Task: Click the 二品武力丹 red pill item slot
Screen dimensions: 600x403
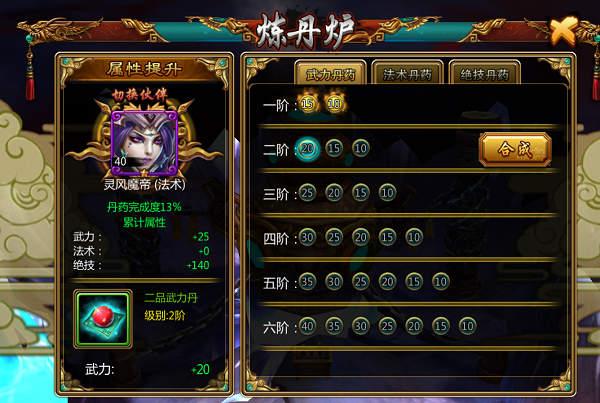Action: point(103,319)
